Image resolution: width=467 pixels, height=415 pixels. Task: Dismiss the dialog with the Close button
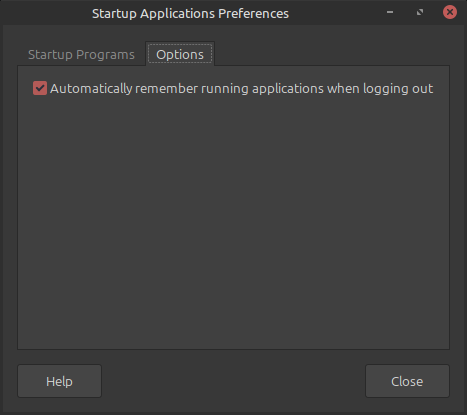pyautogui.click(x=407, y=381)
